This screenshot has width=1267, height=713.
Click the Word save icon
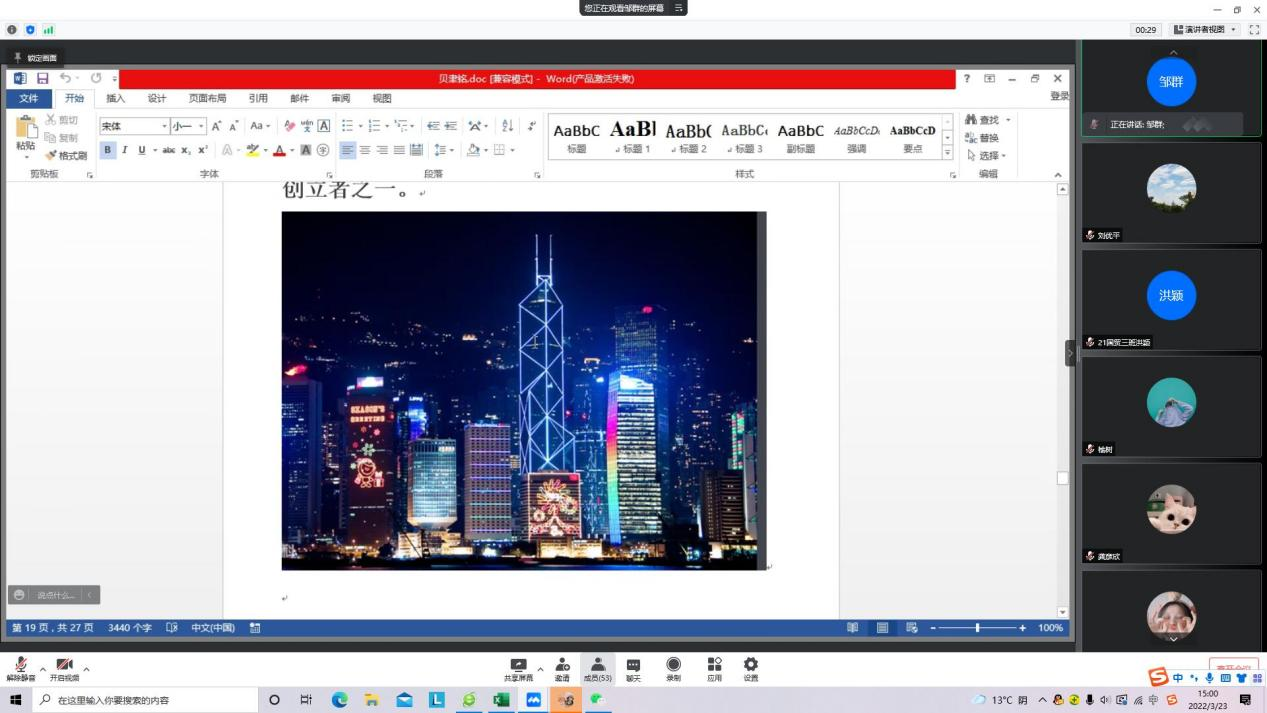click(x=43, y=78)
